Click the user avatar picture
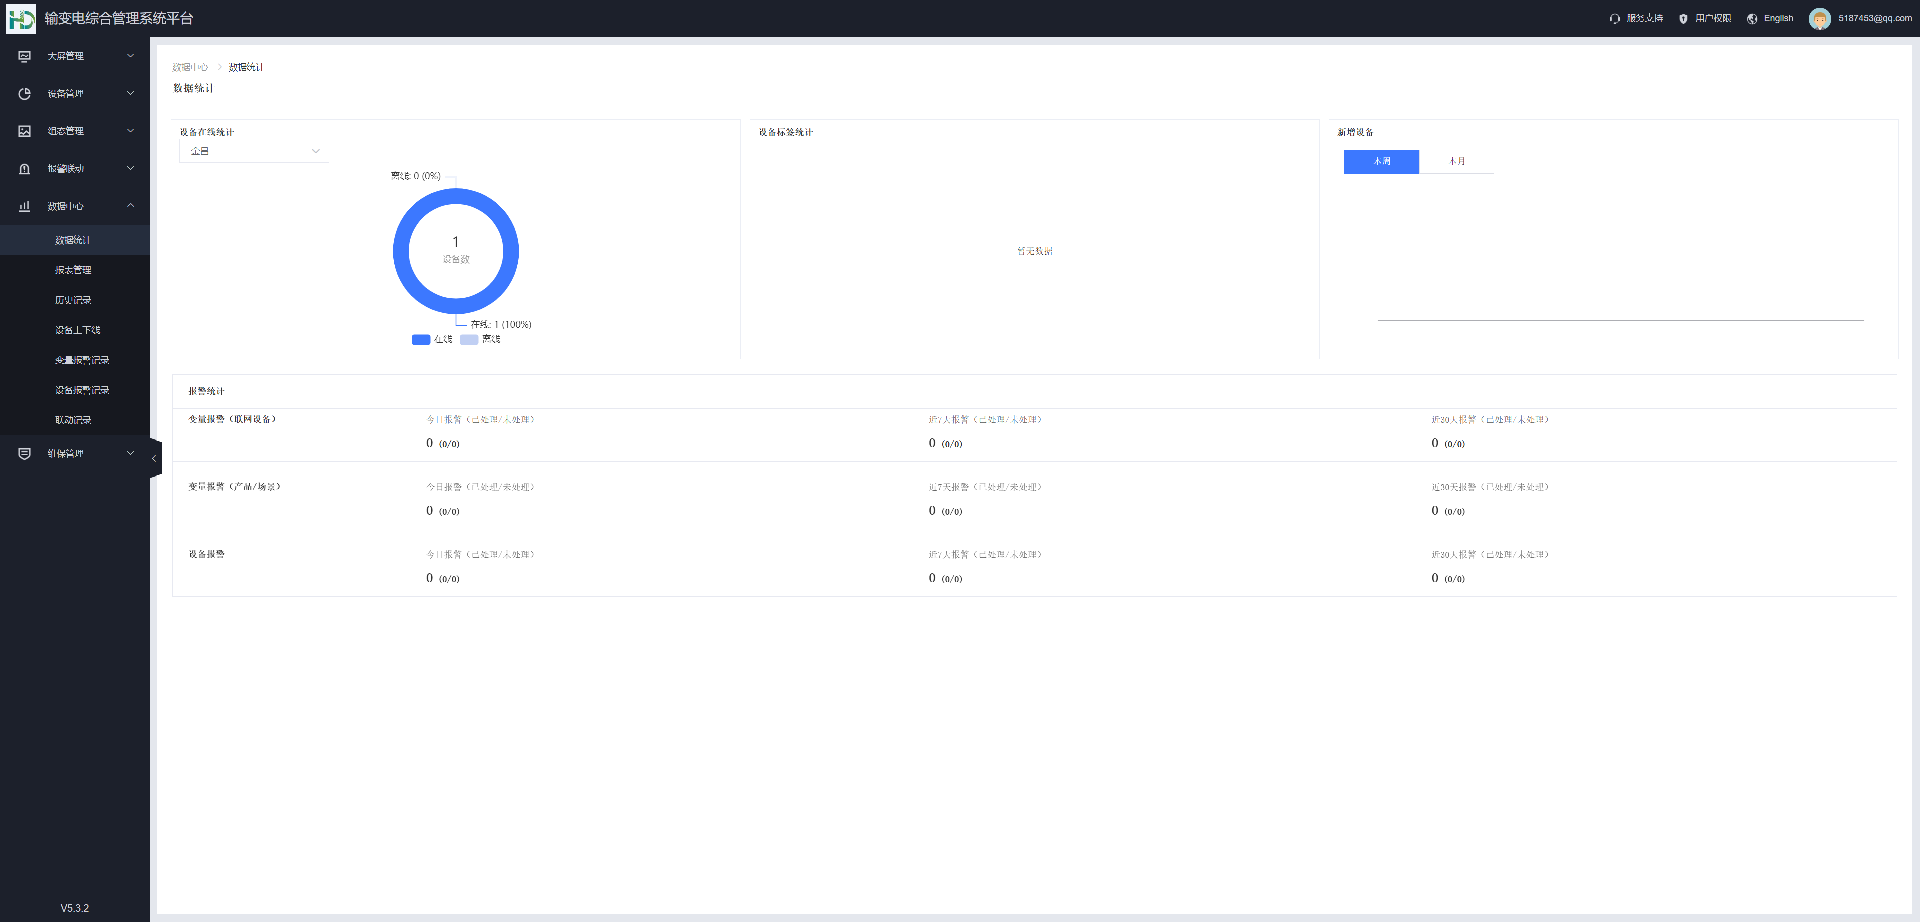The height and width of the screenshot is (922, 1920). tap(1819, 19)
